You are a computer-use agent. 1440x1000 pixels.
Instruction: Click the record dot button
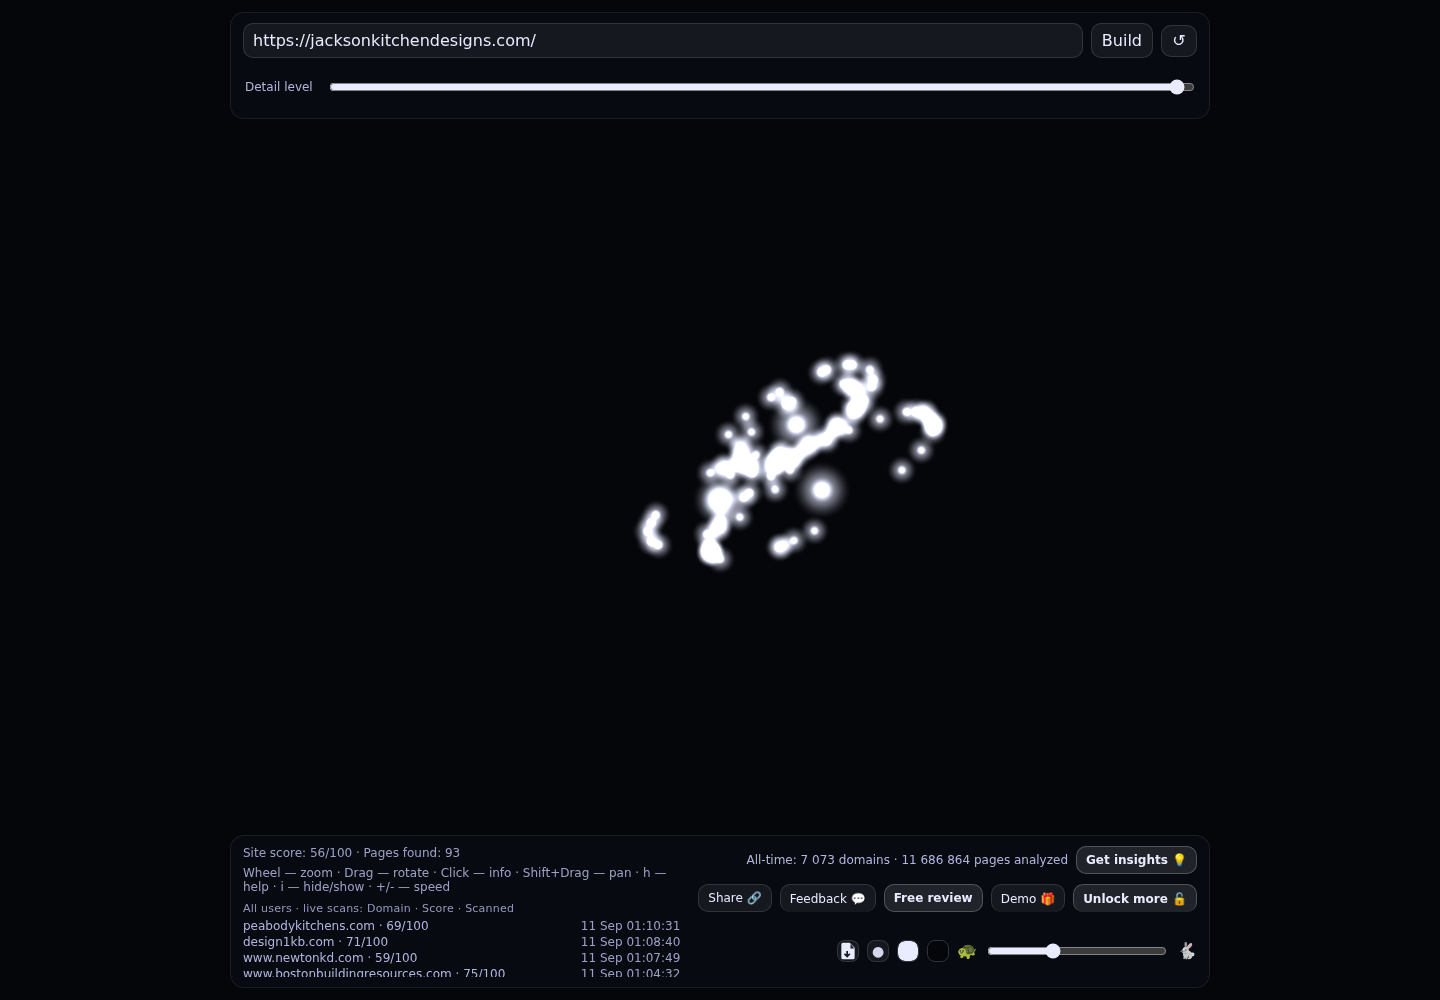pos(878,951)
